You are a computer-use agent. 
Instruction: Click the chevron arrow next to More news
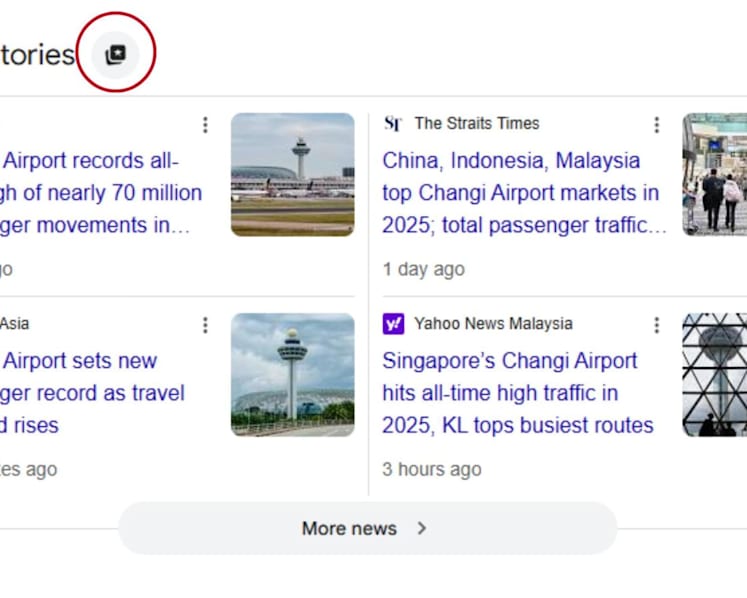422,528
